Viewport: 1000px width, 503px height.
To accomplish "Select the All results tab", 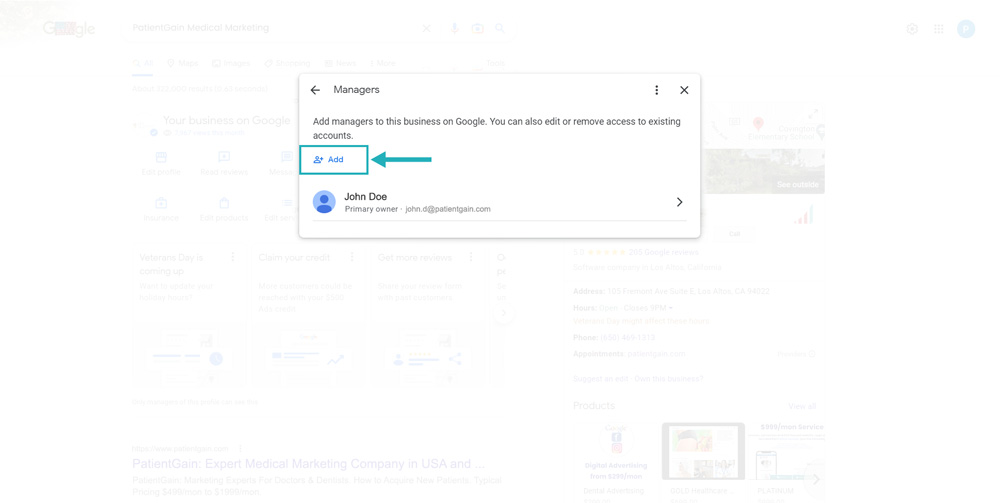I will pyautogui.click(x=143, y=63).
